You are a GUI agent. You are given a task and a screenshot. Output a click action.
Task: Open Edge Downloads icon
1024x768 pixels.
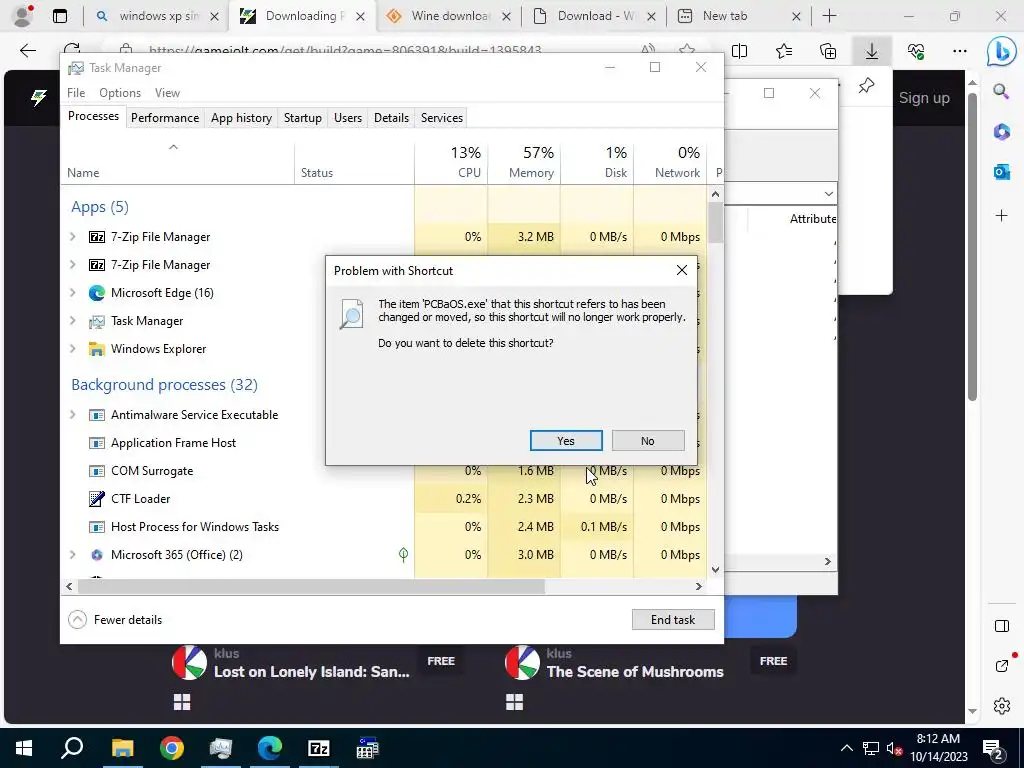872,51
